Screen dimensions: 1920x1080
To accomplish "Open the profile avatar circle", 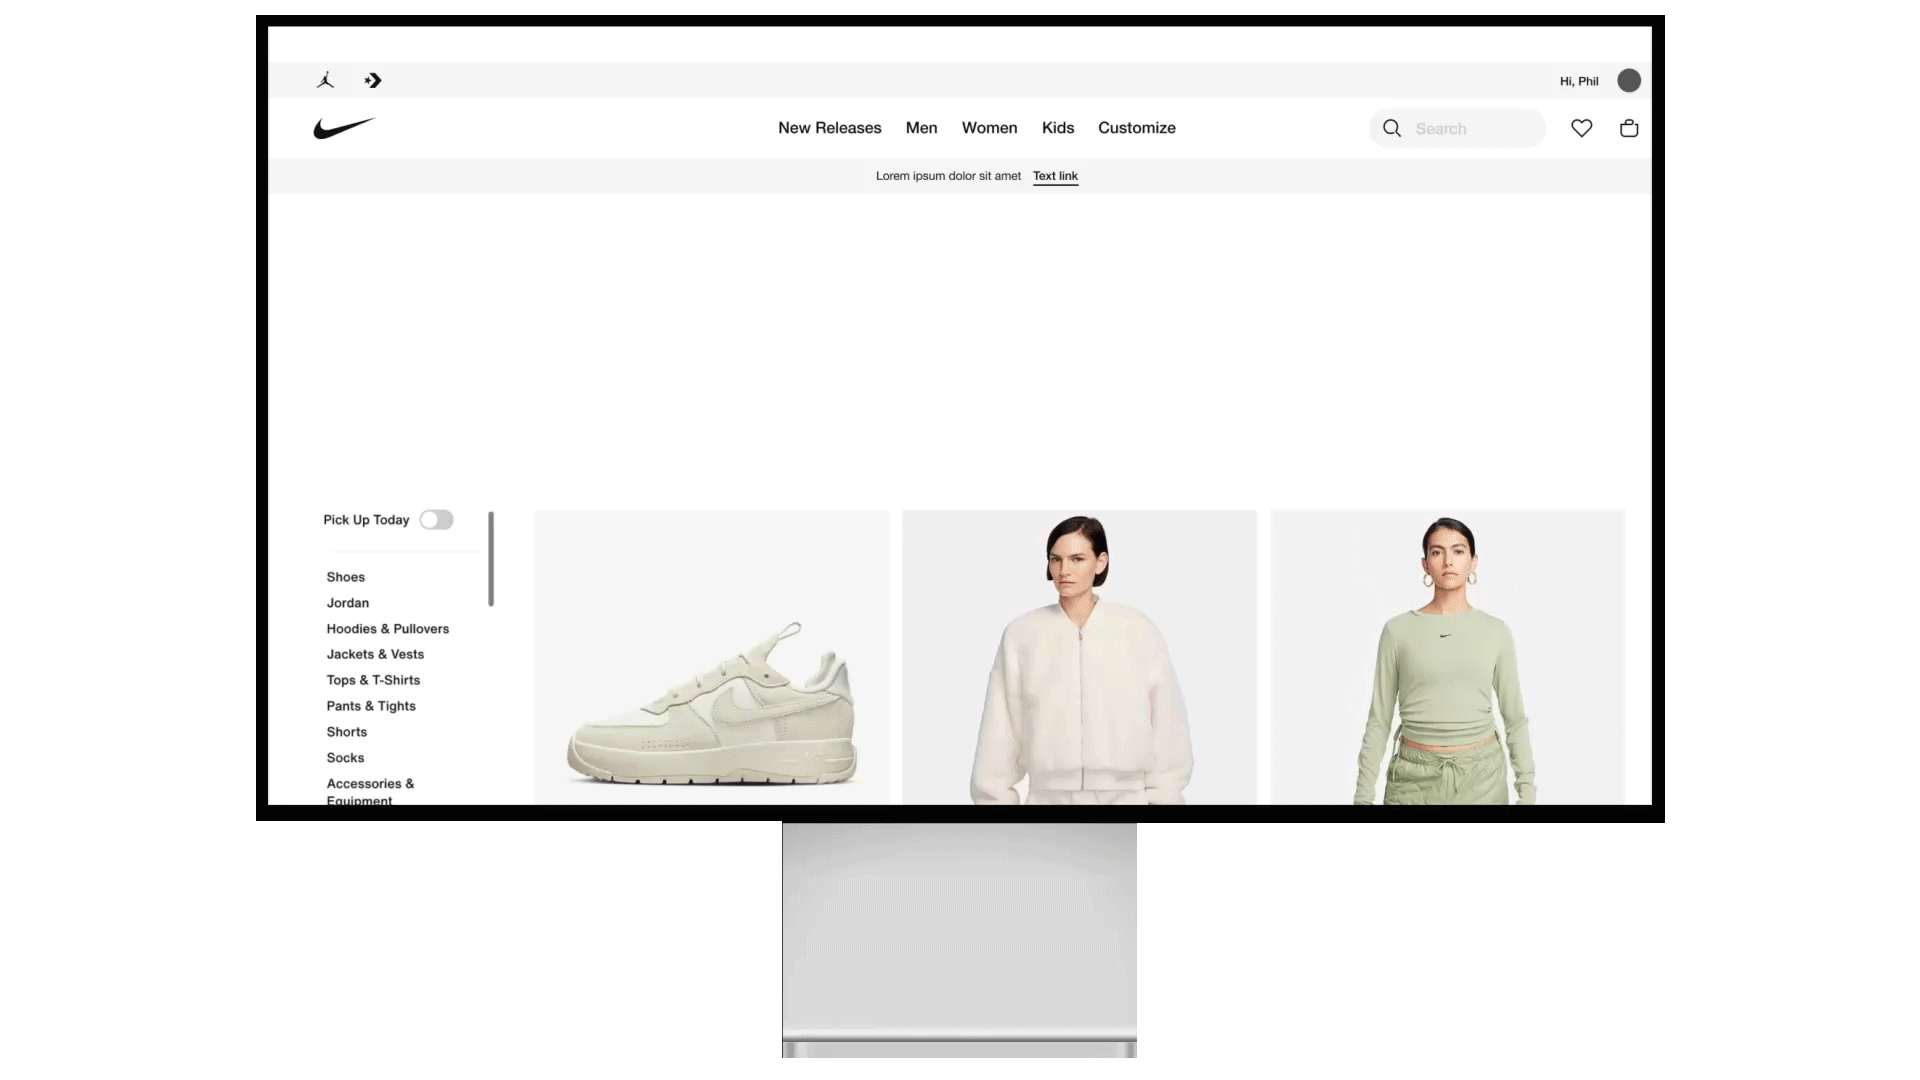I will coord(1629,81).
